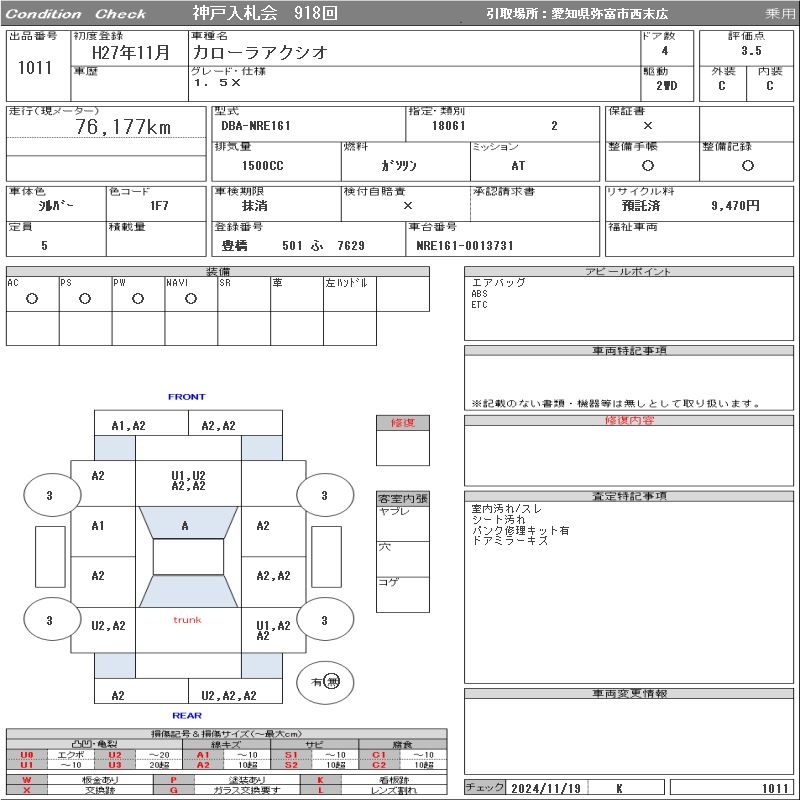Click the 査定特記事項 section header
Image resolution: width=800 pixels, height=800 pixels.
(x=629, y=496)
